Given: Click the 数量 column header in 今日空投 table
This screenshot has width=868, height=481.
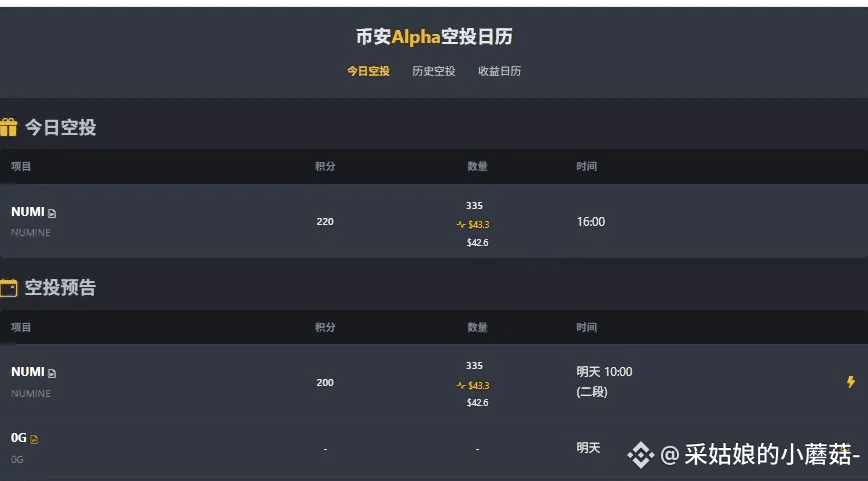Looking at the screenshot, I should point(477,166).
